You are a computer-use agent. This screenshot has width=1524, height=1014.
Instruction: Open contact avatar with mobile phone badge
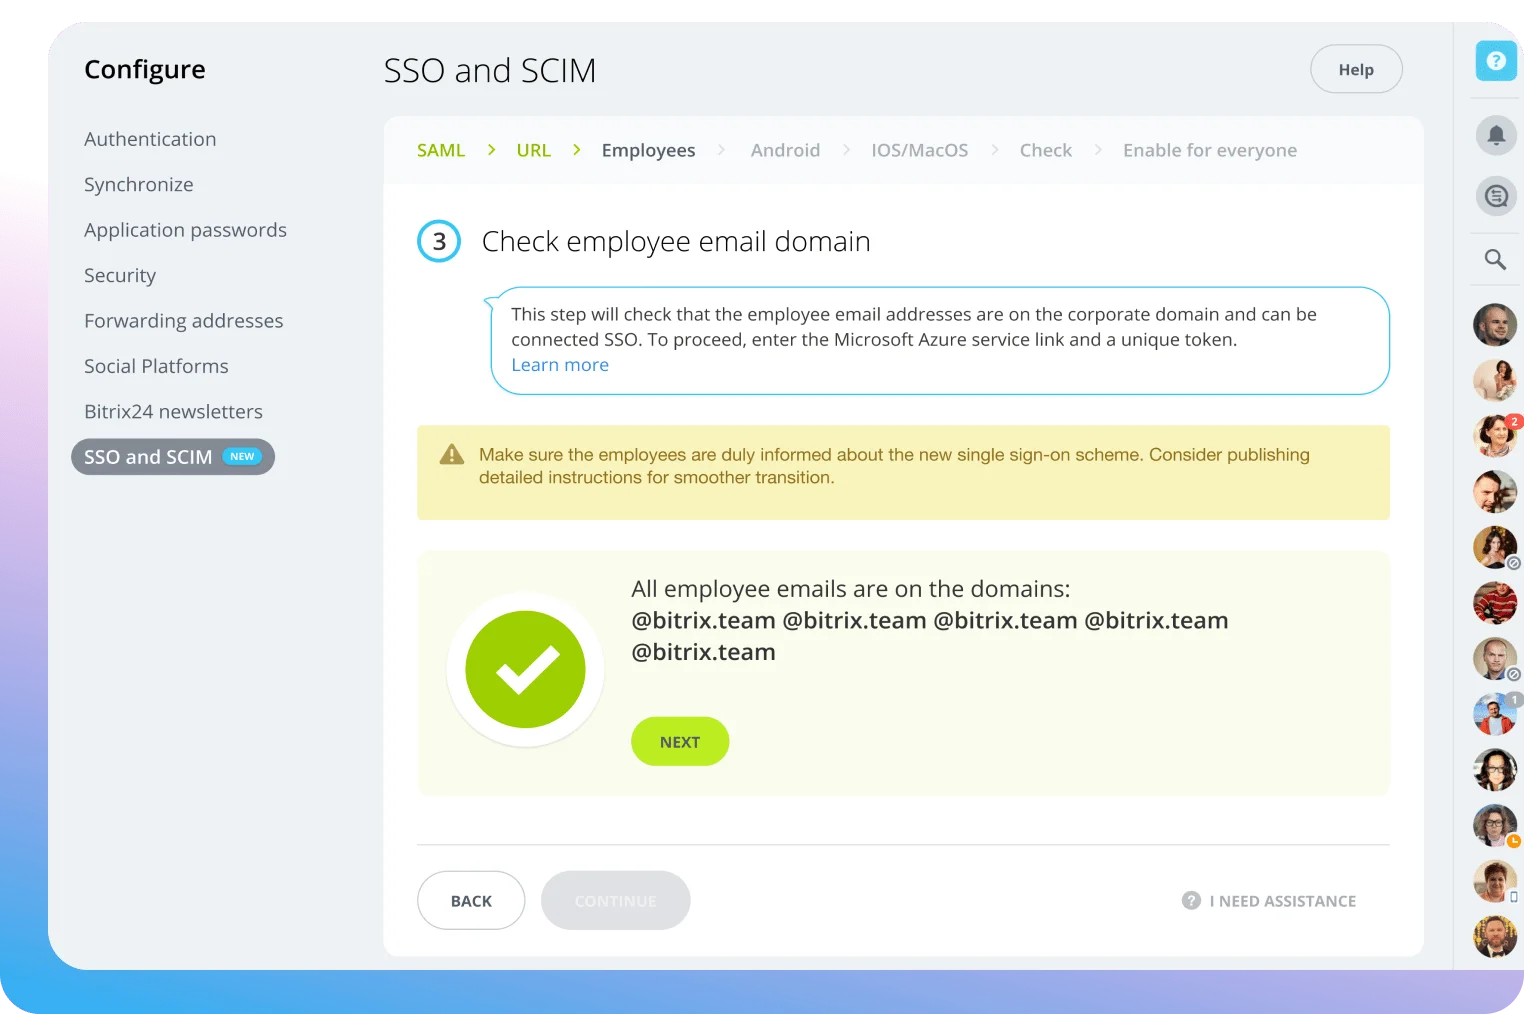1495,882
